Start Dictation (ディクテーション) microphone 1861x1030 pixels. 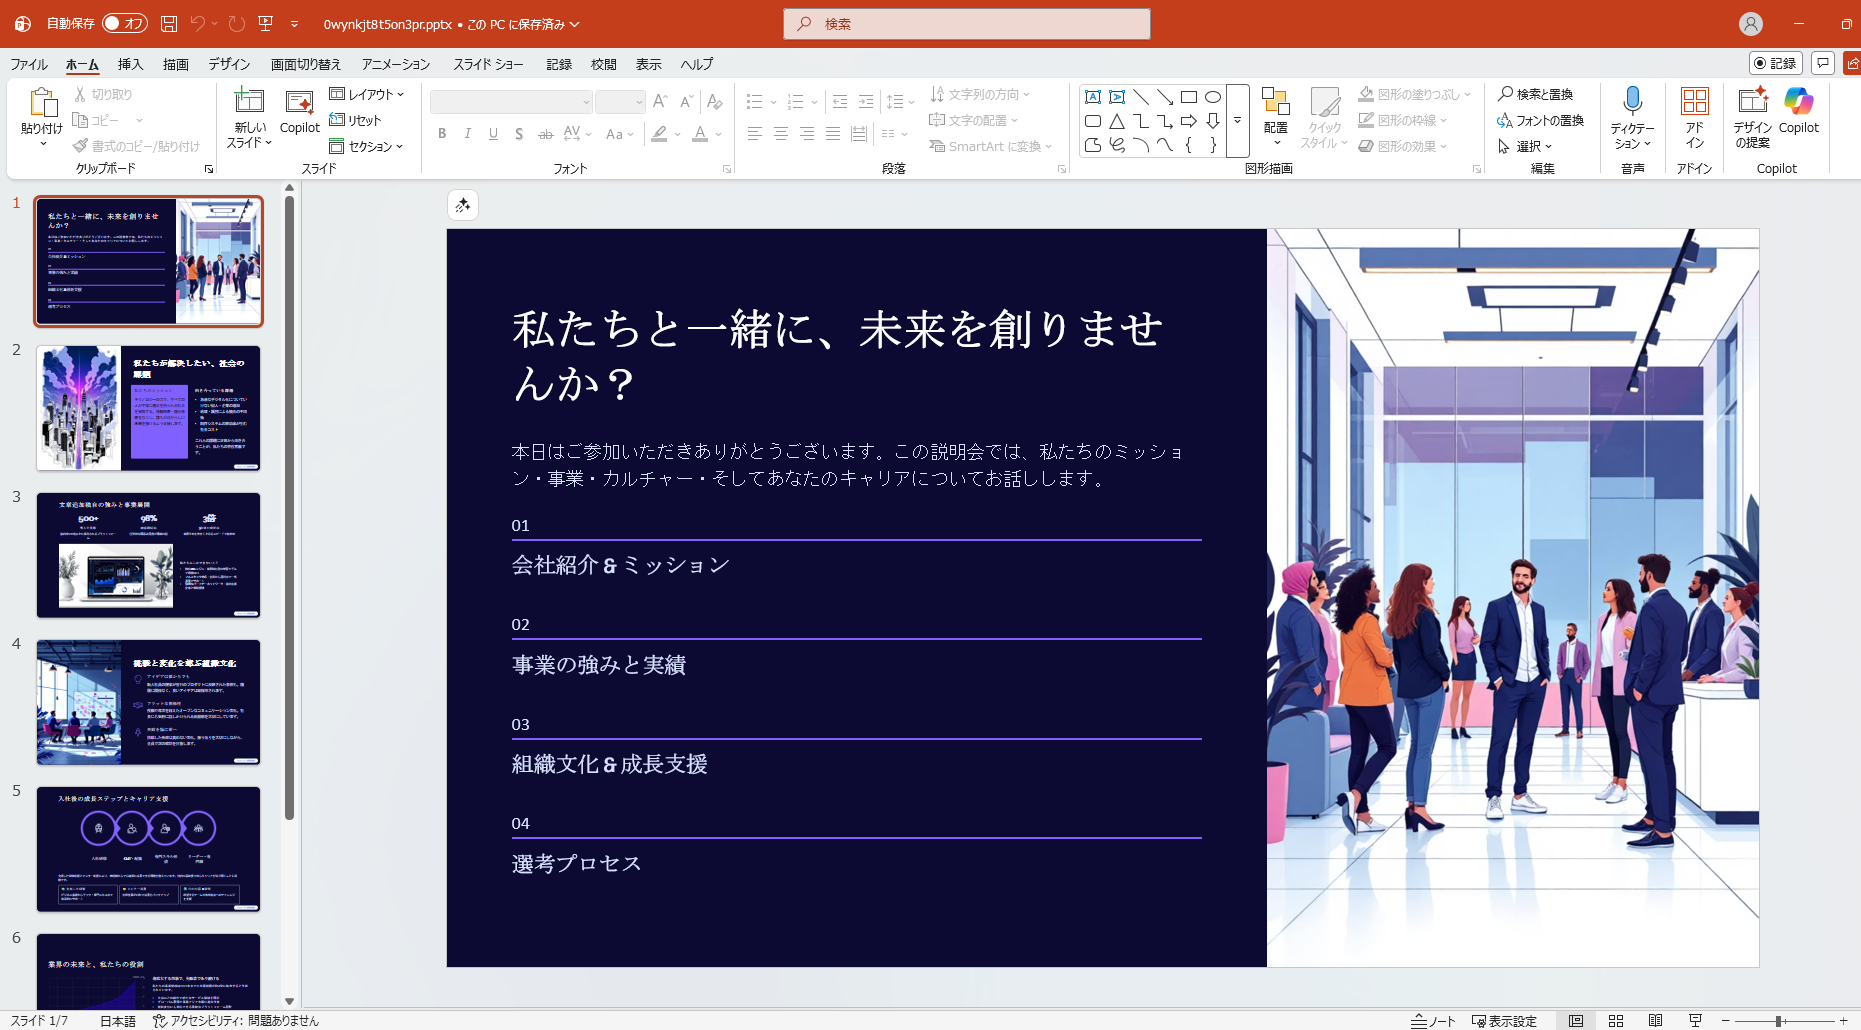(1632, 102)
